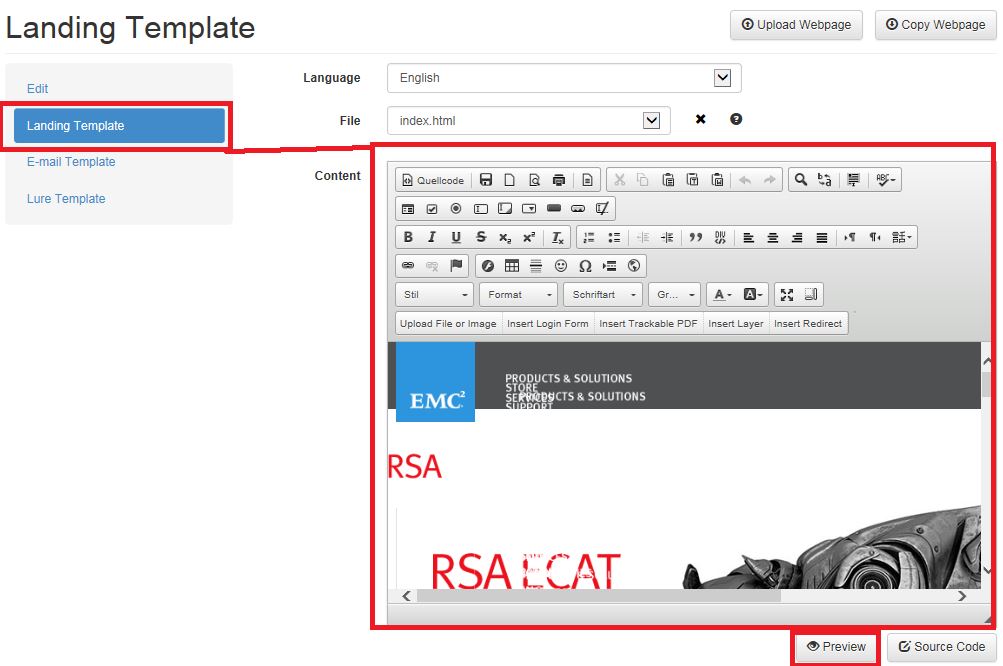The height and width of the screenshot is (666, 1003).
Task: Click the Copy Webpage button
Action: tap(936, 25)
